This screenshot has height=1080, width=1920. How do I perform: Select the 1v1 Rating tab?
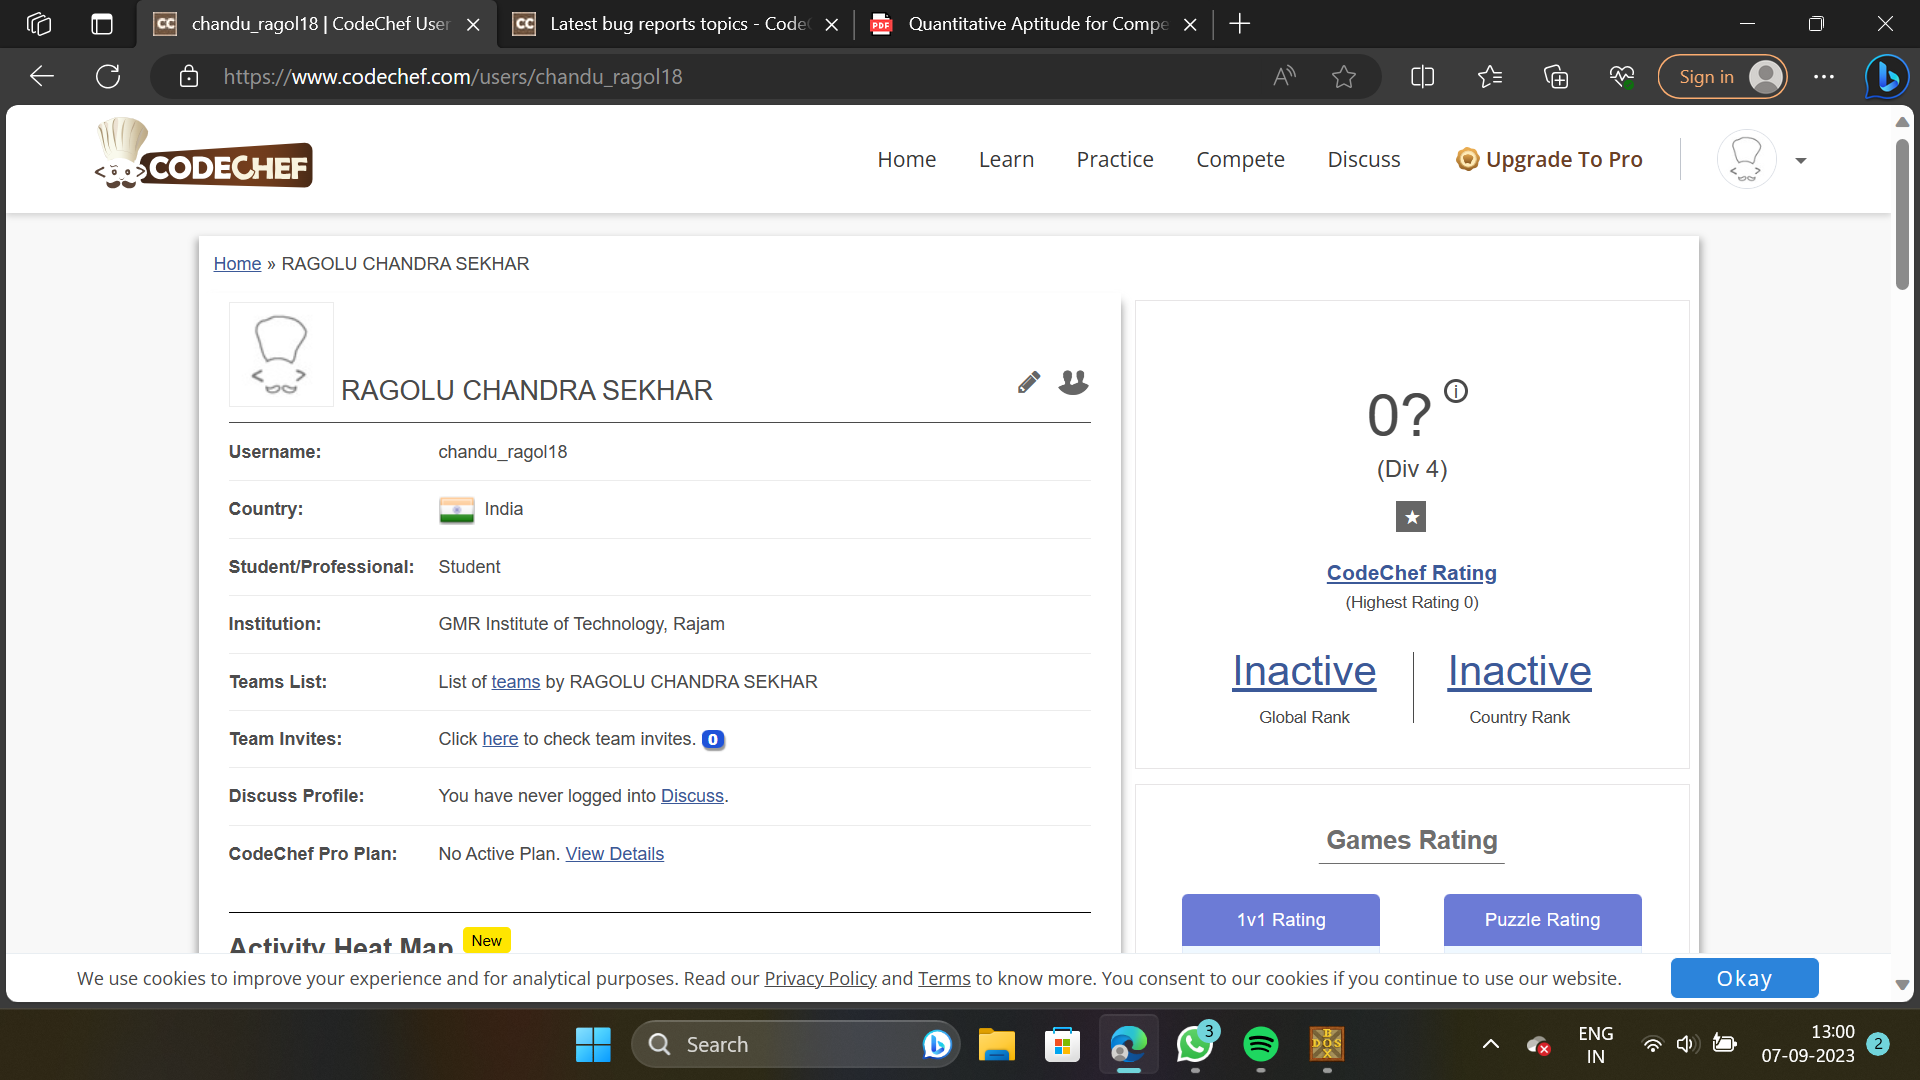coord(1280,919)
